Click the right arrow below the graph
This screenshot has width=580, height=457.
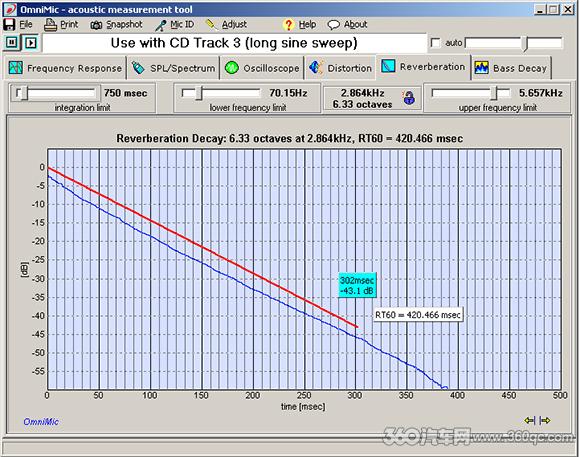pos(545,420)
